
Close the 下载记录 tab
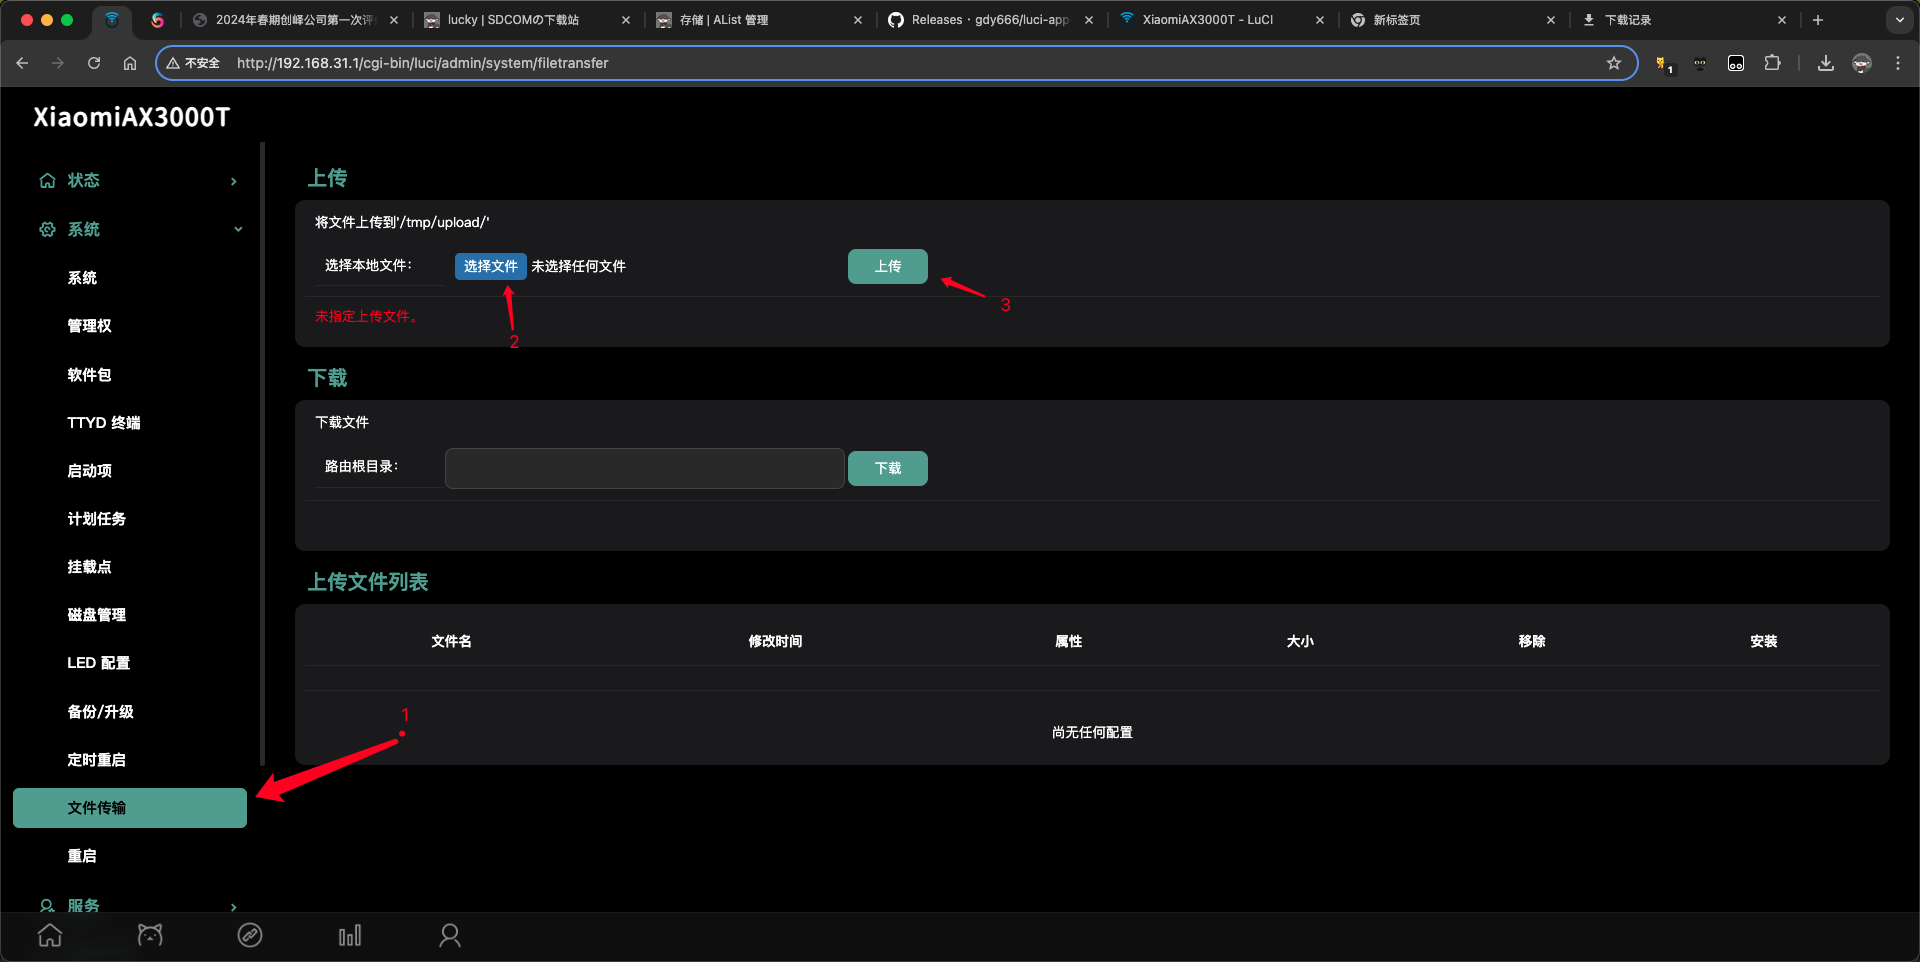pos(1782,20)
